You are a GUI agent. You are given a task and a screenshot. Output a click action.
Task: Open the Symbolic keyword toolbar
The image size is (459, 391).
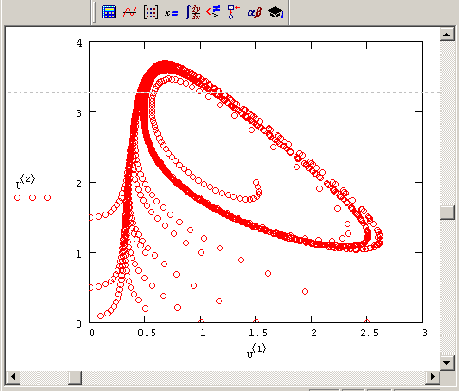[276, 12]
